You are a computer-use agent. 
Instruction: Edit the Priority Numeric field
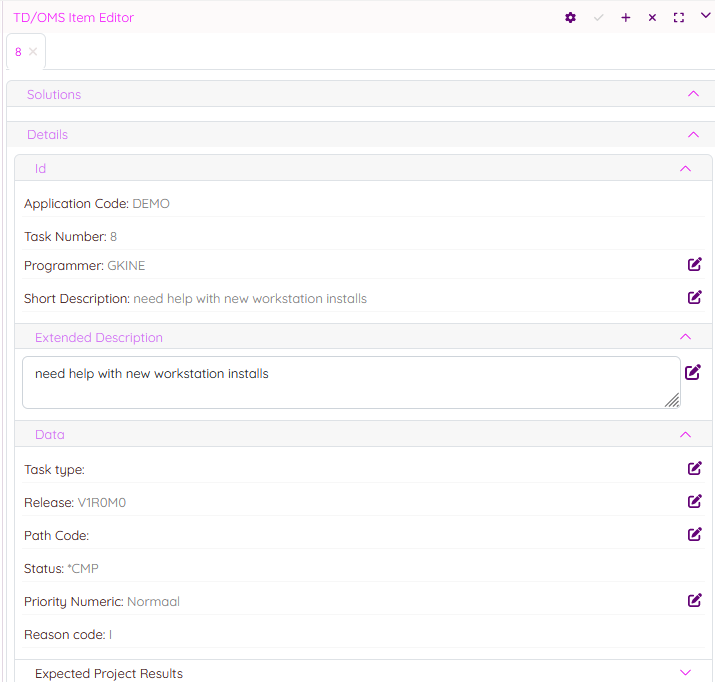[694, 600]
